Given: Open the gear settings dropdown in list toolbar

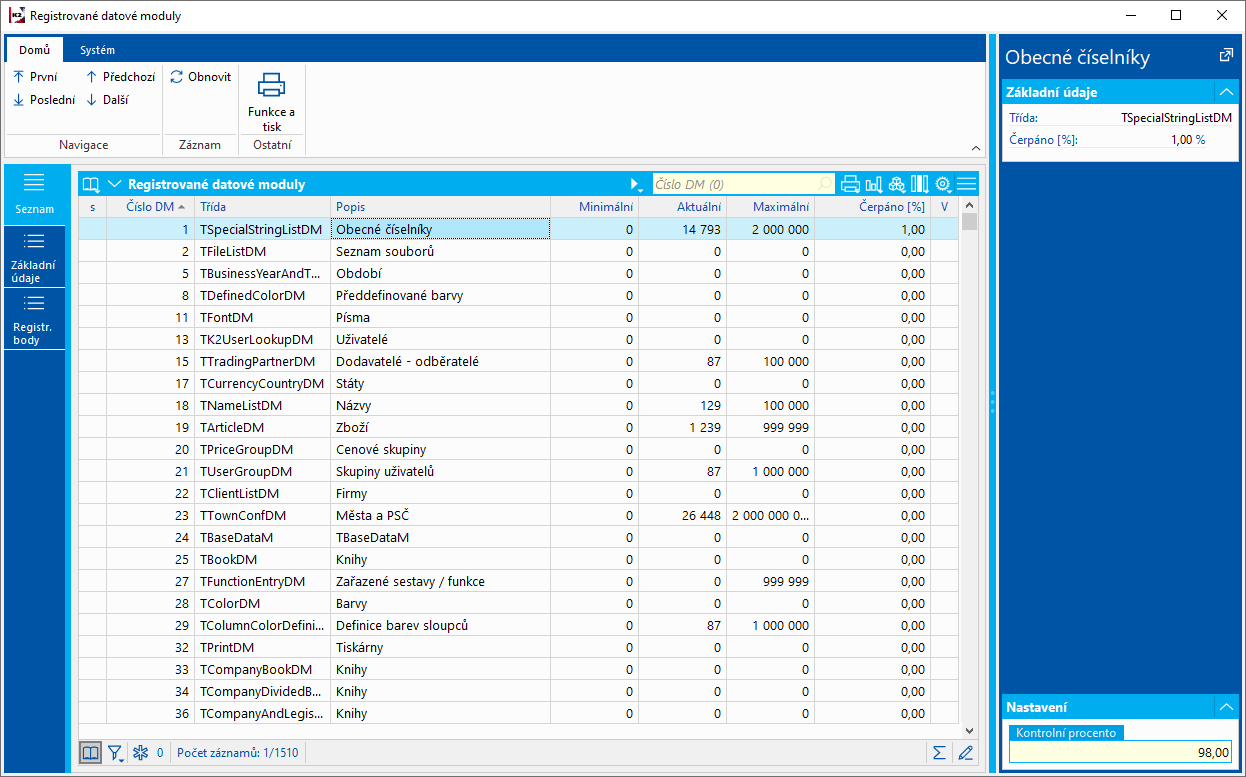Looking at the screenshot, I should [x=943, y=184].
